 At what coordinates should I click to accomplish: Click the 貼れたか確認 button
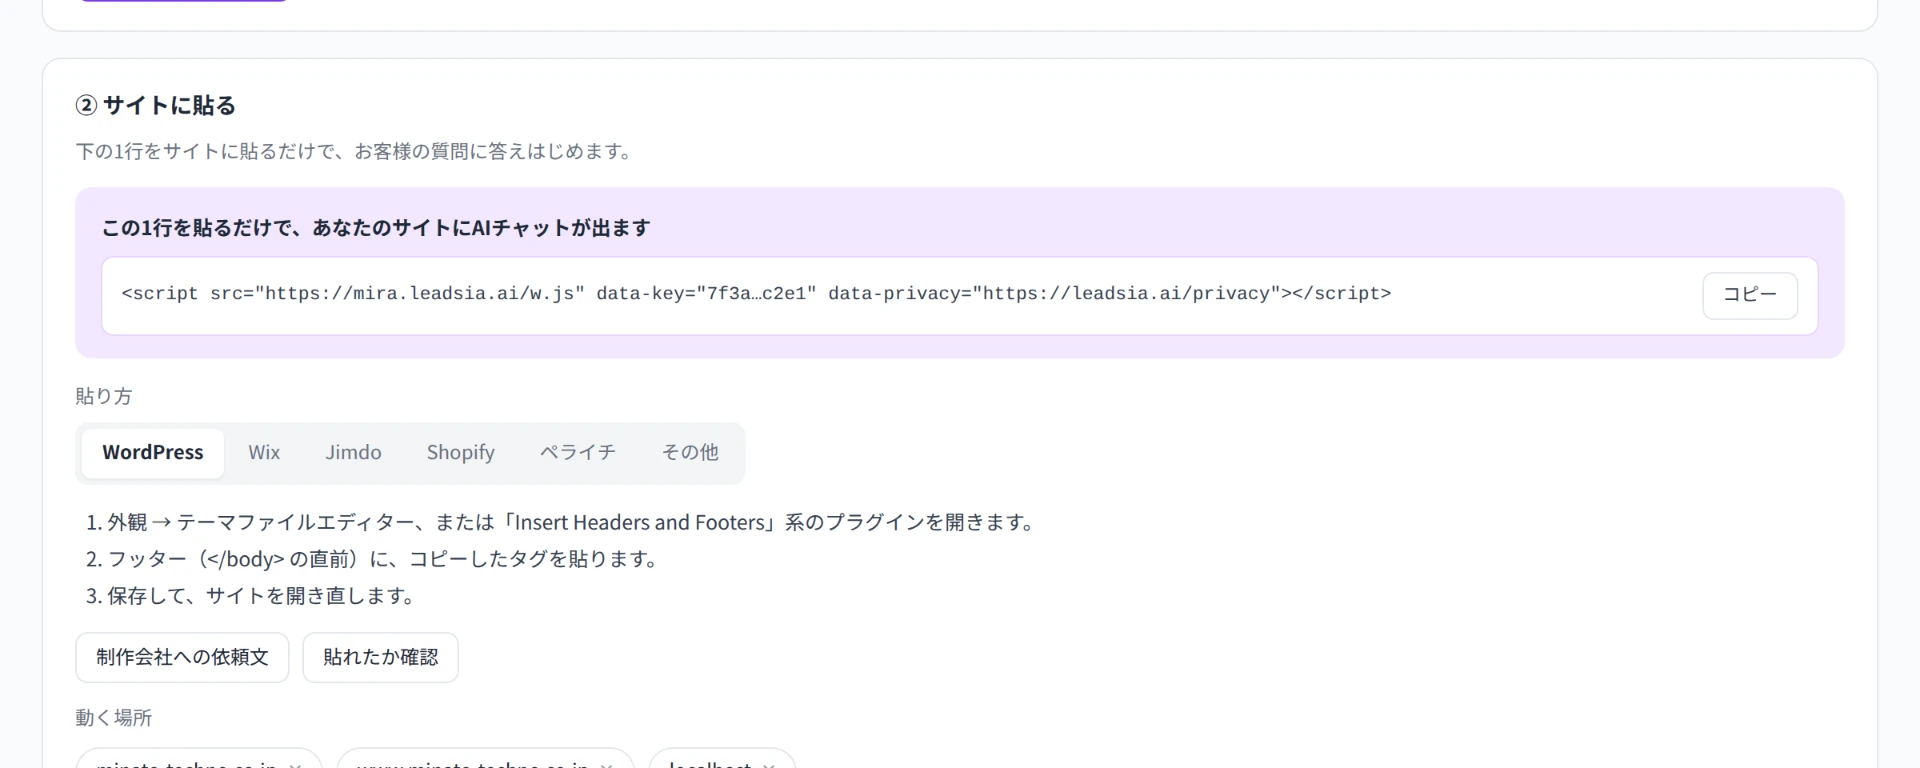coord(380,657)
